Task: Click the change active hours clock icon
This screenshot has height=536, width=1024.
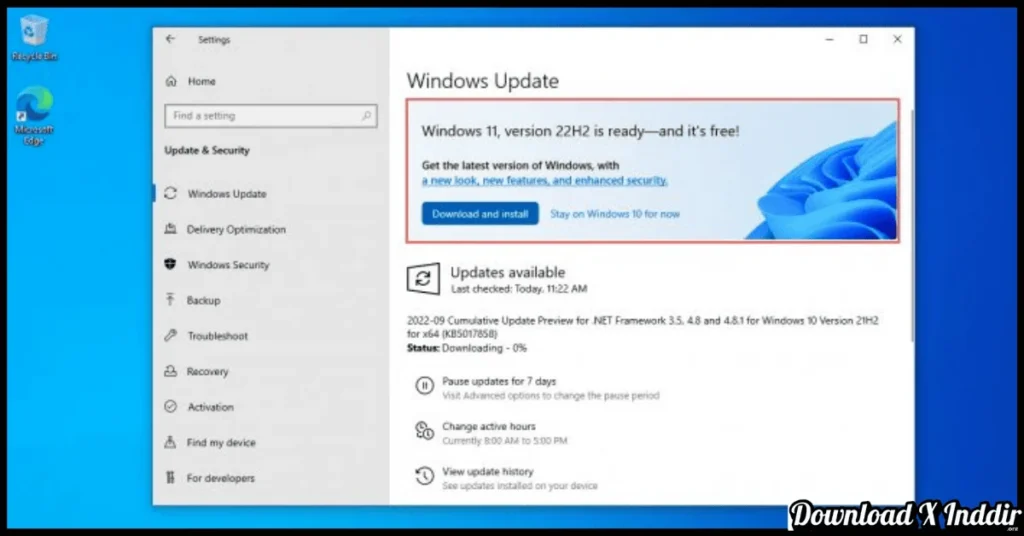Action: click(x=424, y=430)
